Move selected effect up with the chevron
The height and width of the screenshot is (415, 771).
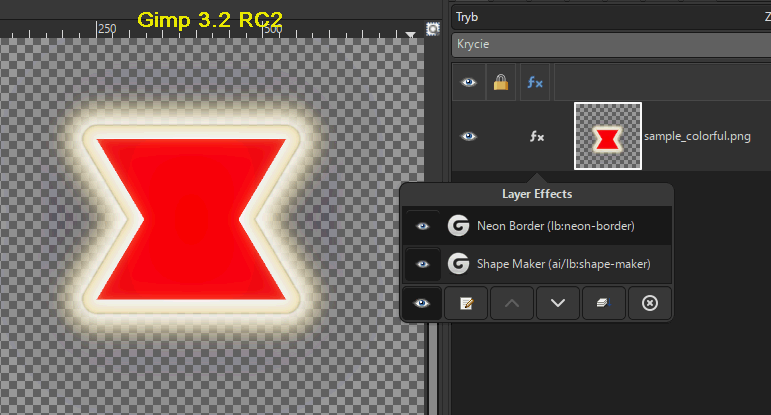(x=511, y=303)
